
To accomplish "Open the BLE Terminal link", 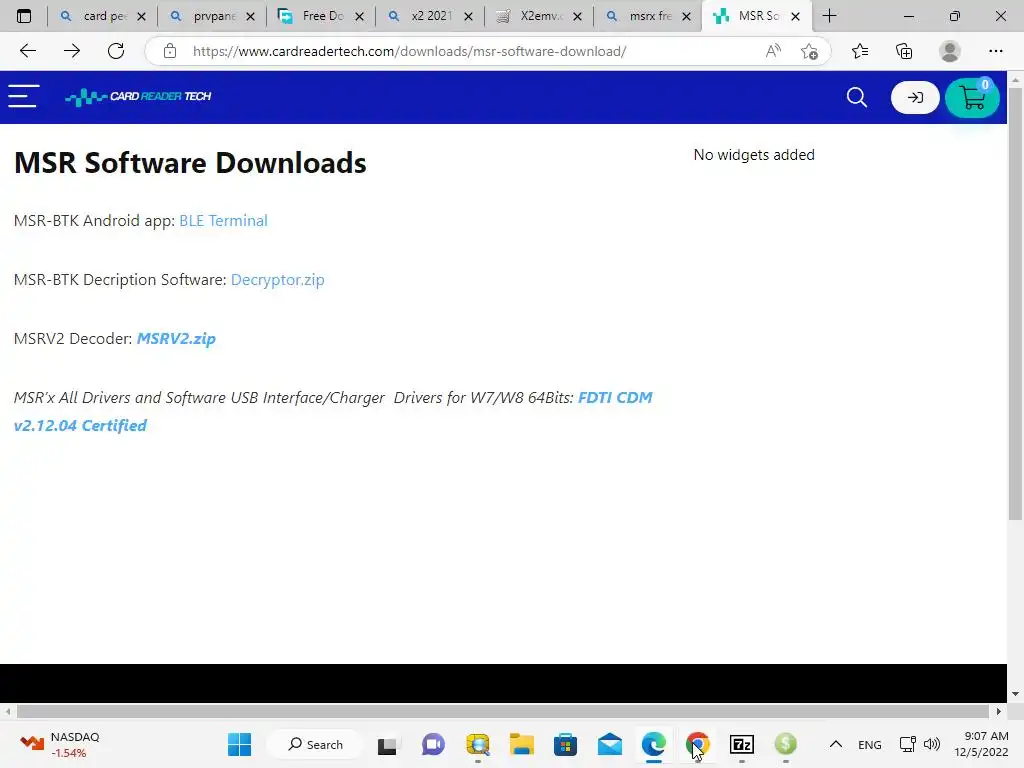I will pyautogui.click(x=223, y=221).
